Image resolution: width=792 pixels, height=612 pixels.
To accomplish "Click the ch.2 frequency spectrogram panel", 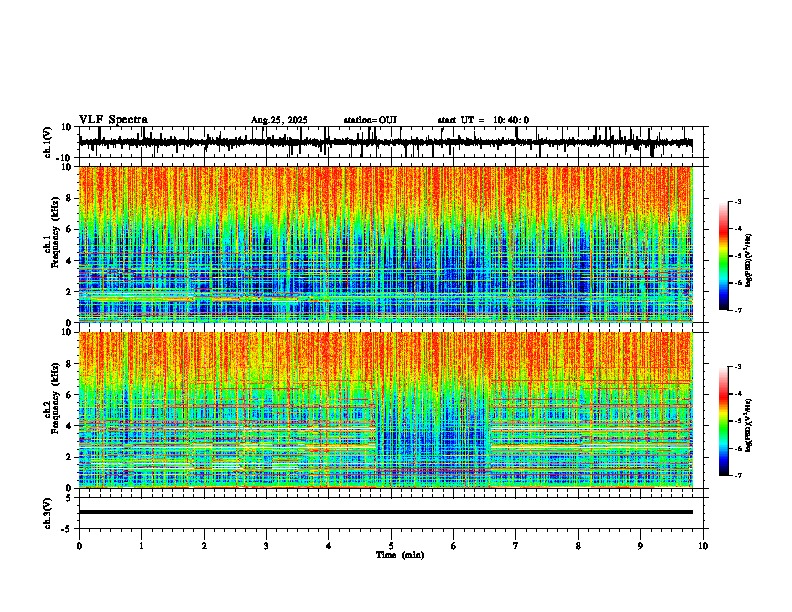I will [391, 410].
